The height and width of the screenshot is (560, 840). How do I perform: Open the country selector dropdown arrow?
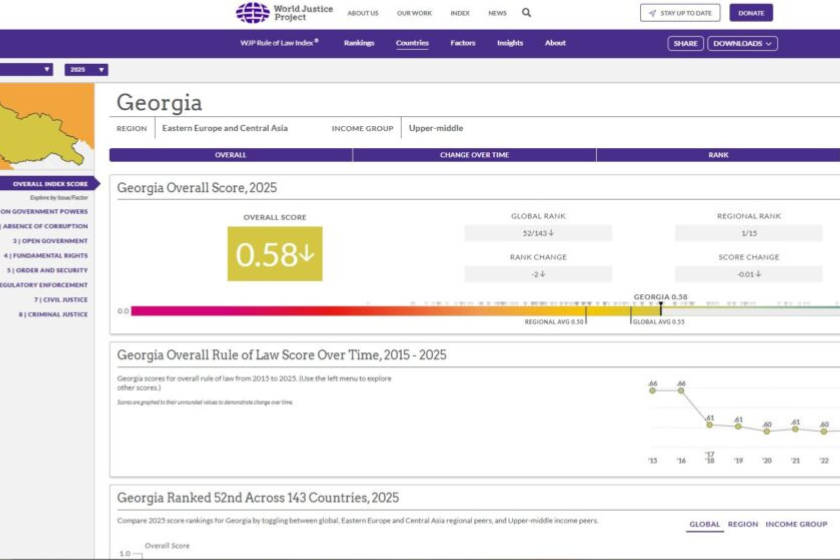47,70
